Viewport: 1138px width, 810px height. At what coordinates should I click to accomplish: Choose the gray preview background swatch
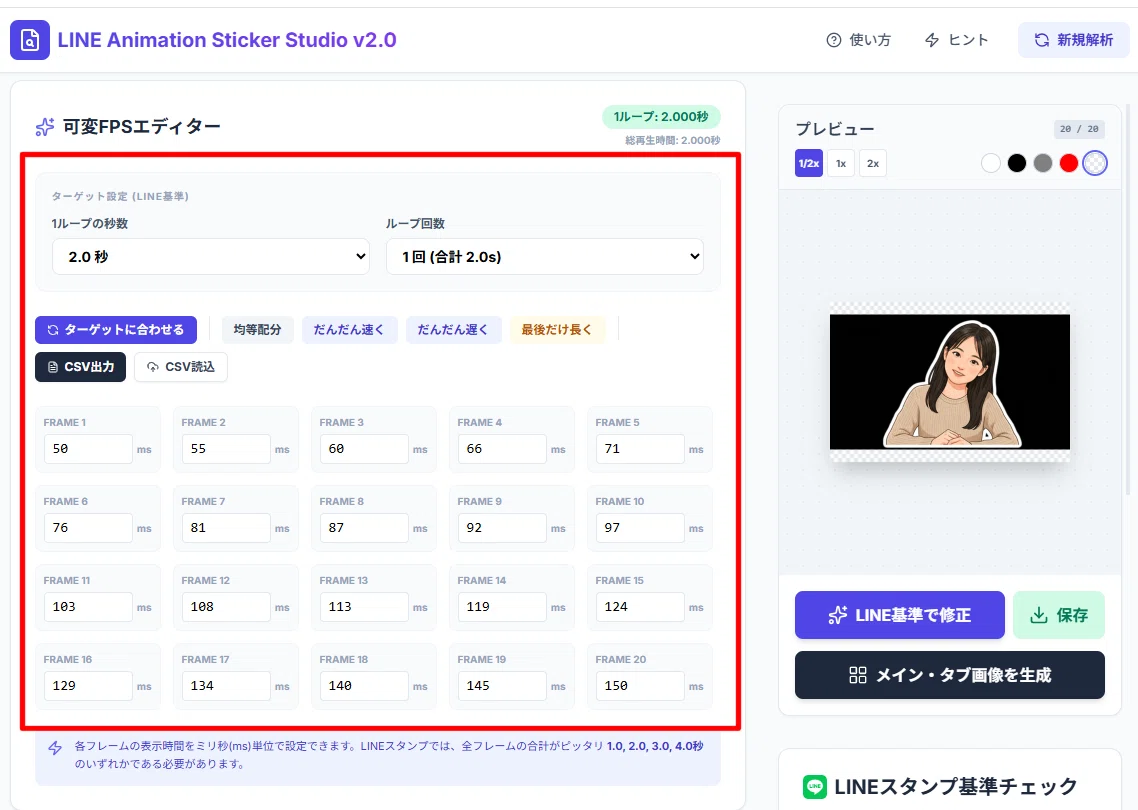1043,163
